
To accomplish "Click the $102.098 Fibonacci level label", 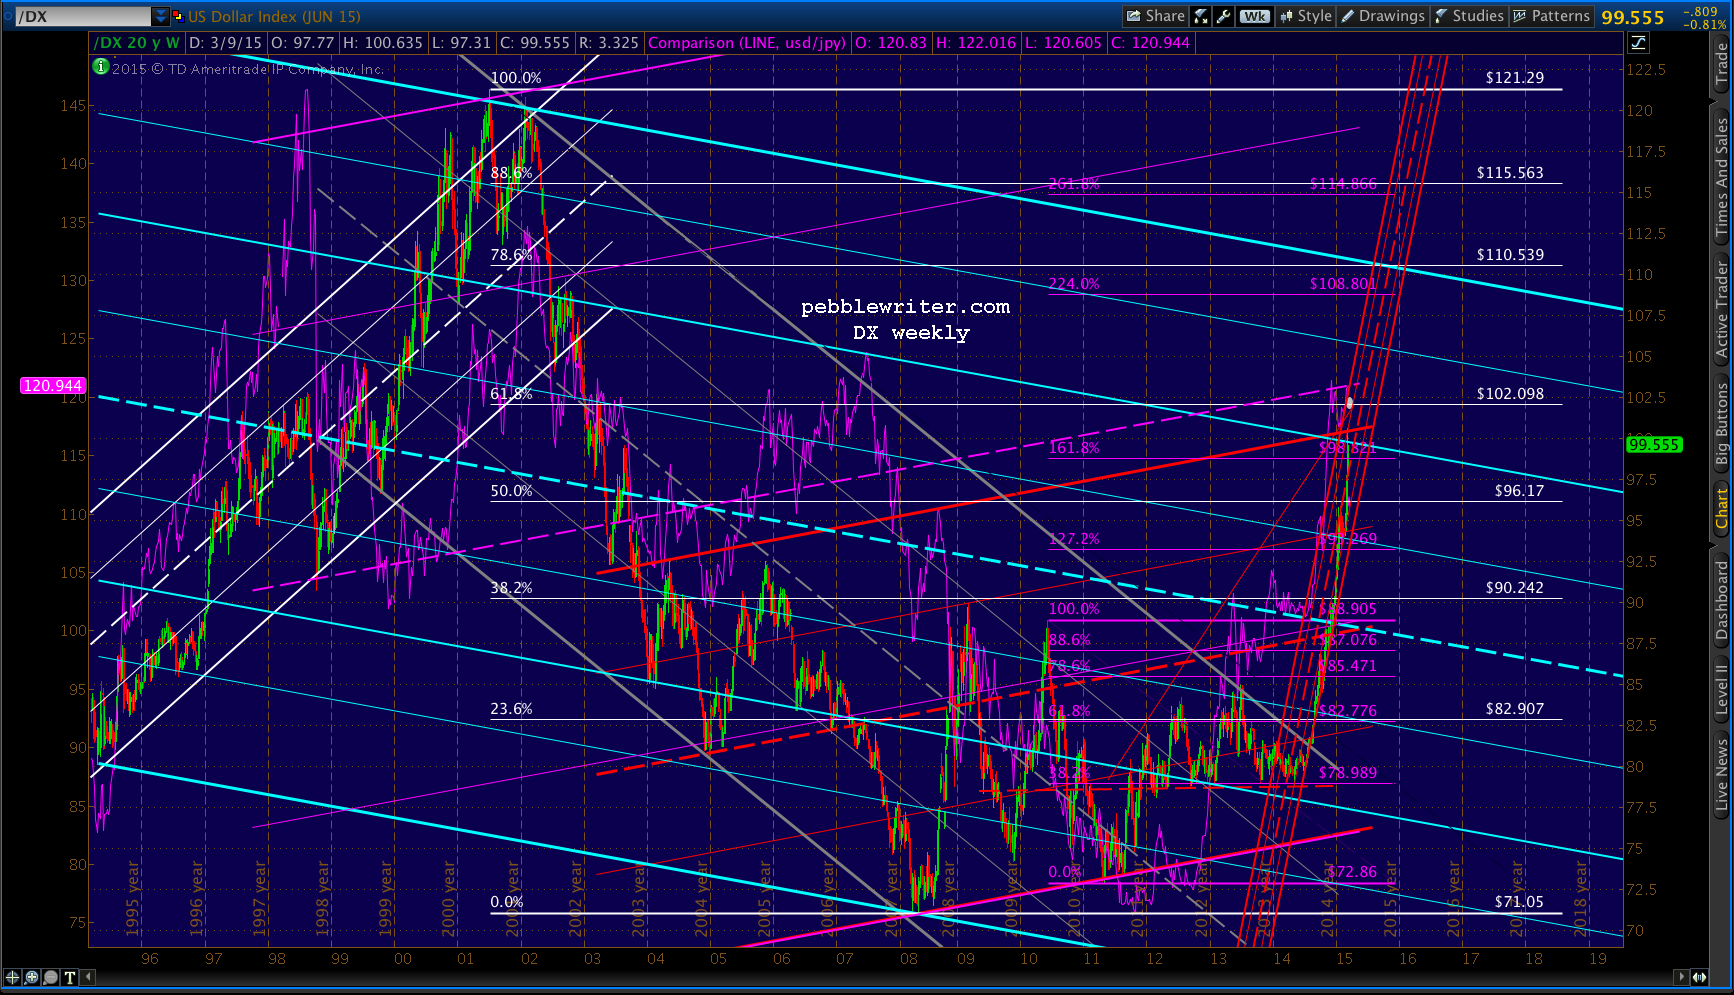I will (1510, 393).
